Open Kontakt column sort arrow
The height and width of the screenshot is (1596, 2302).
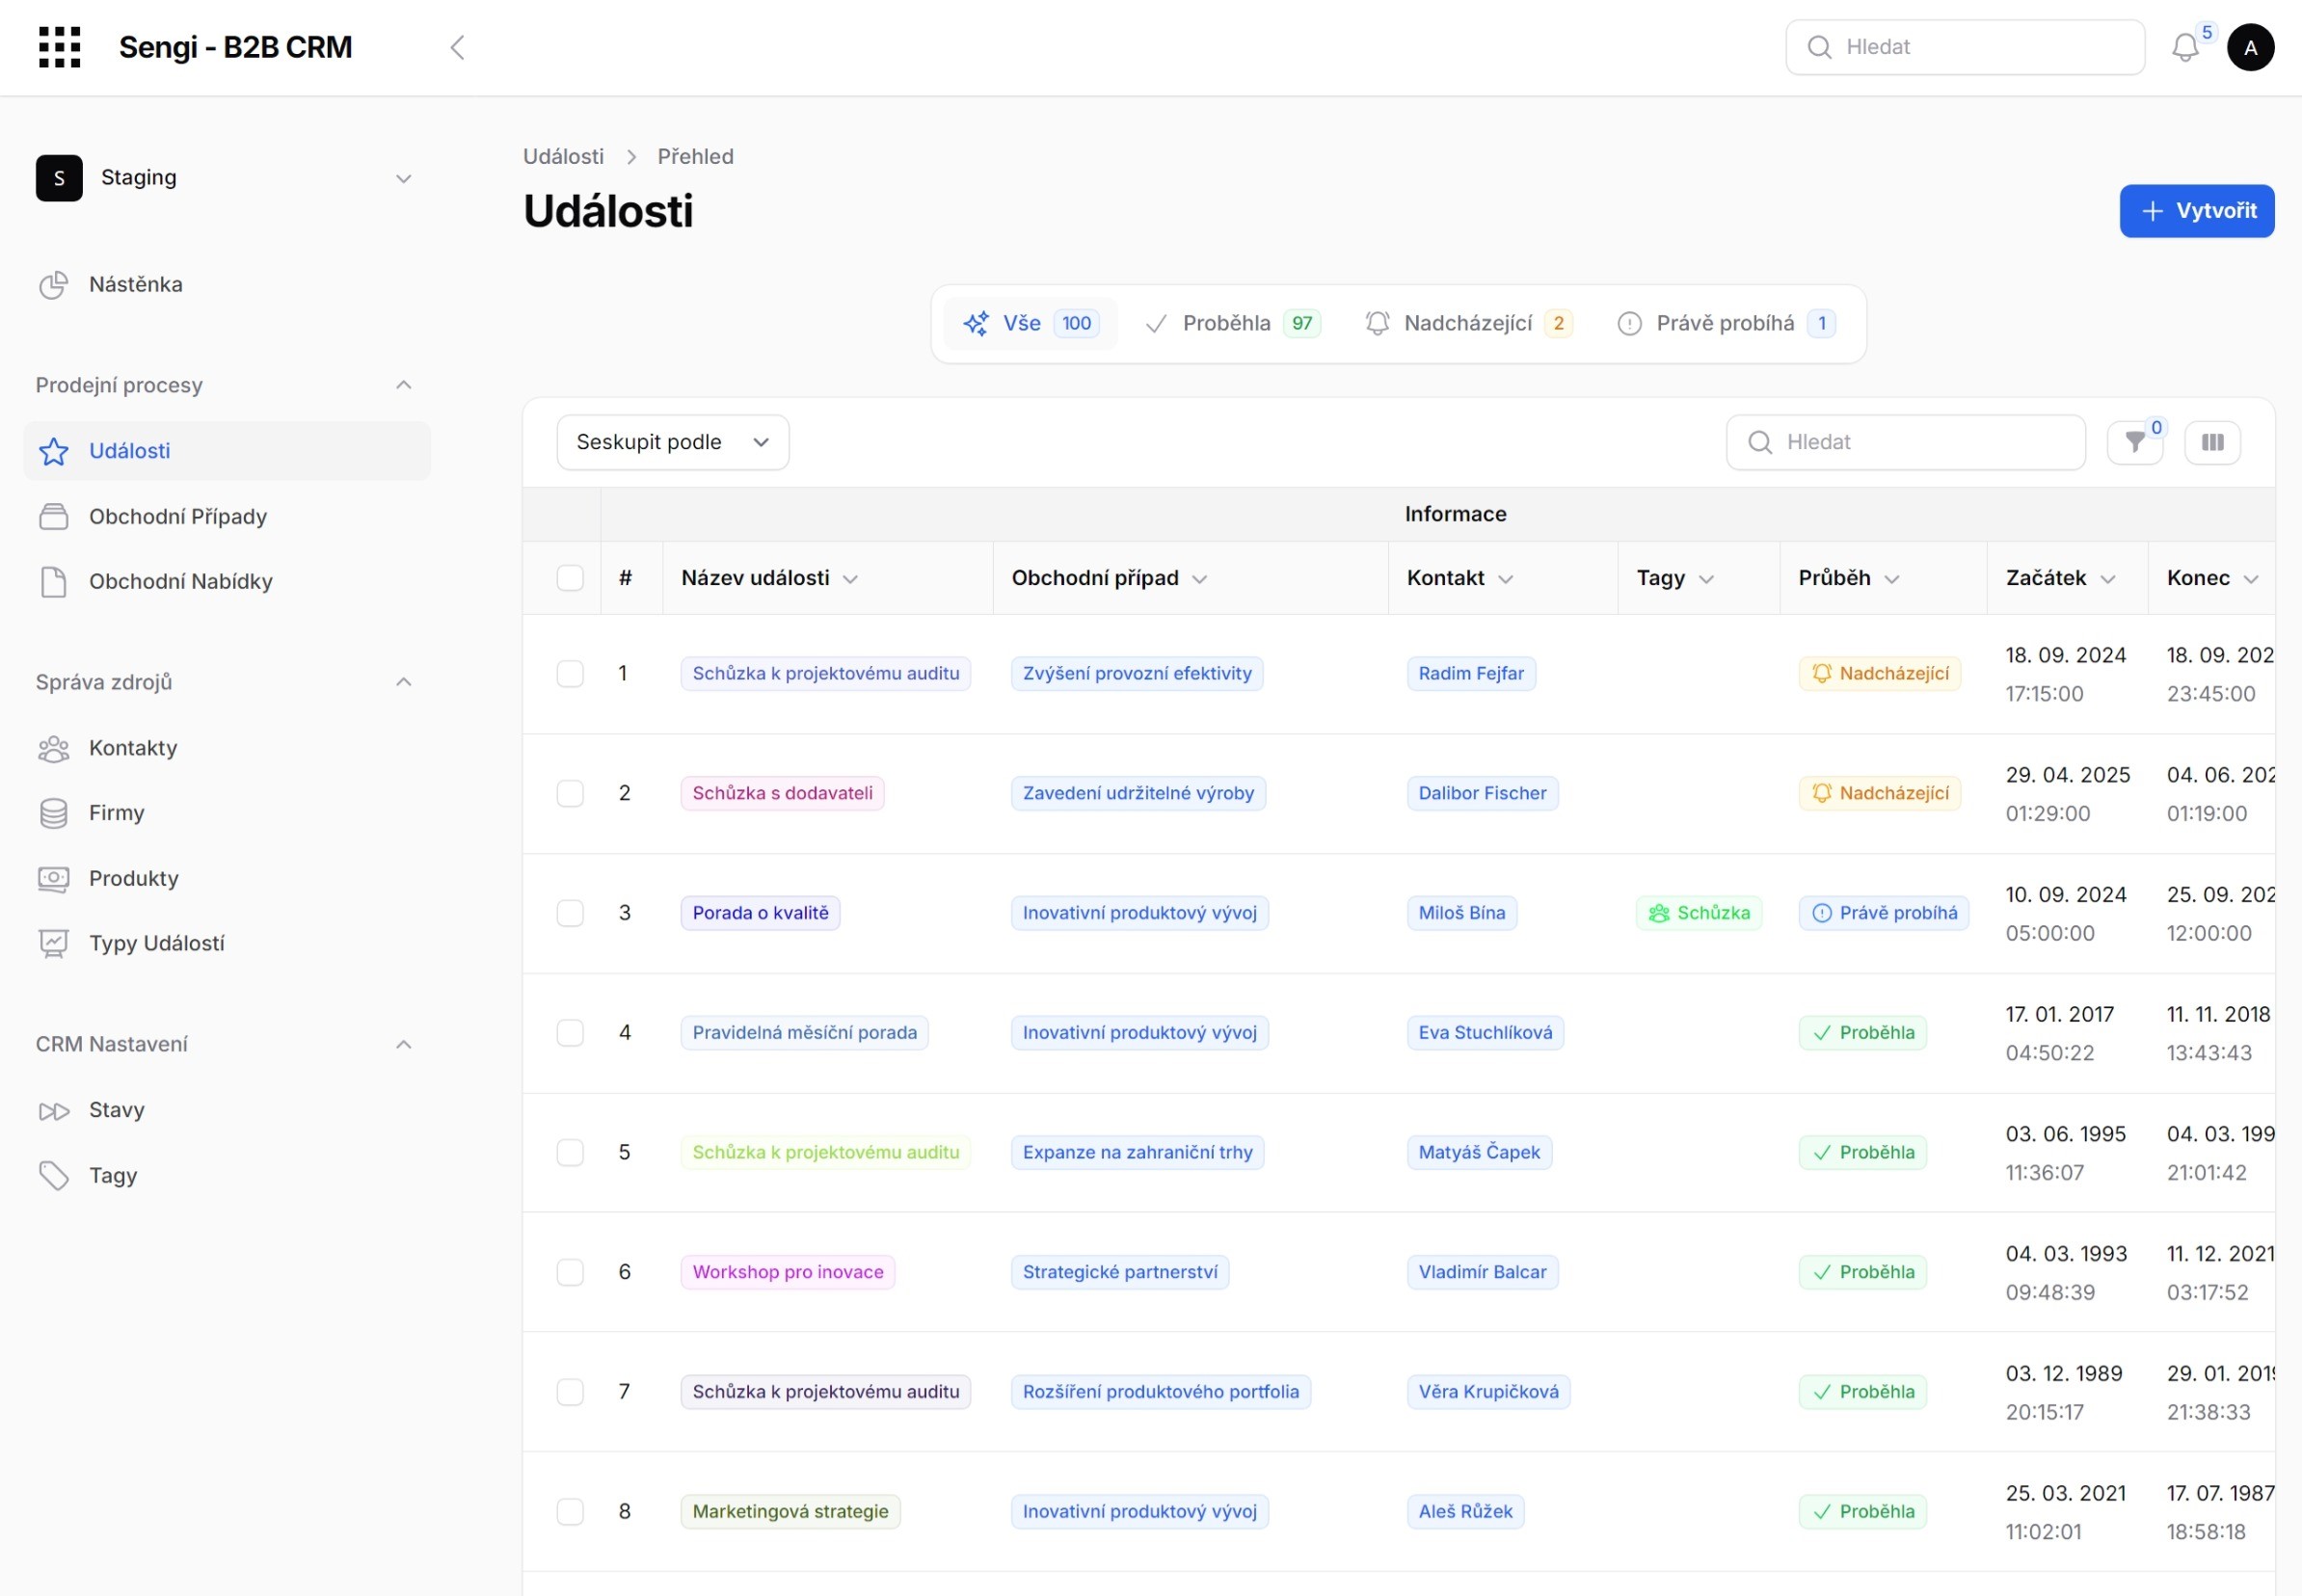click(x=1505, y=579)
